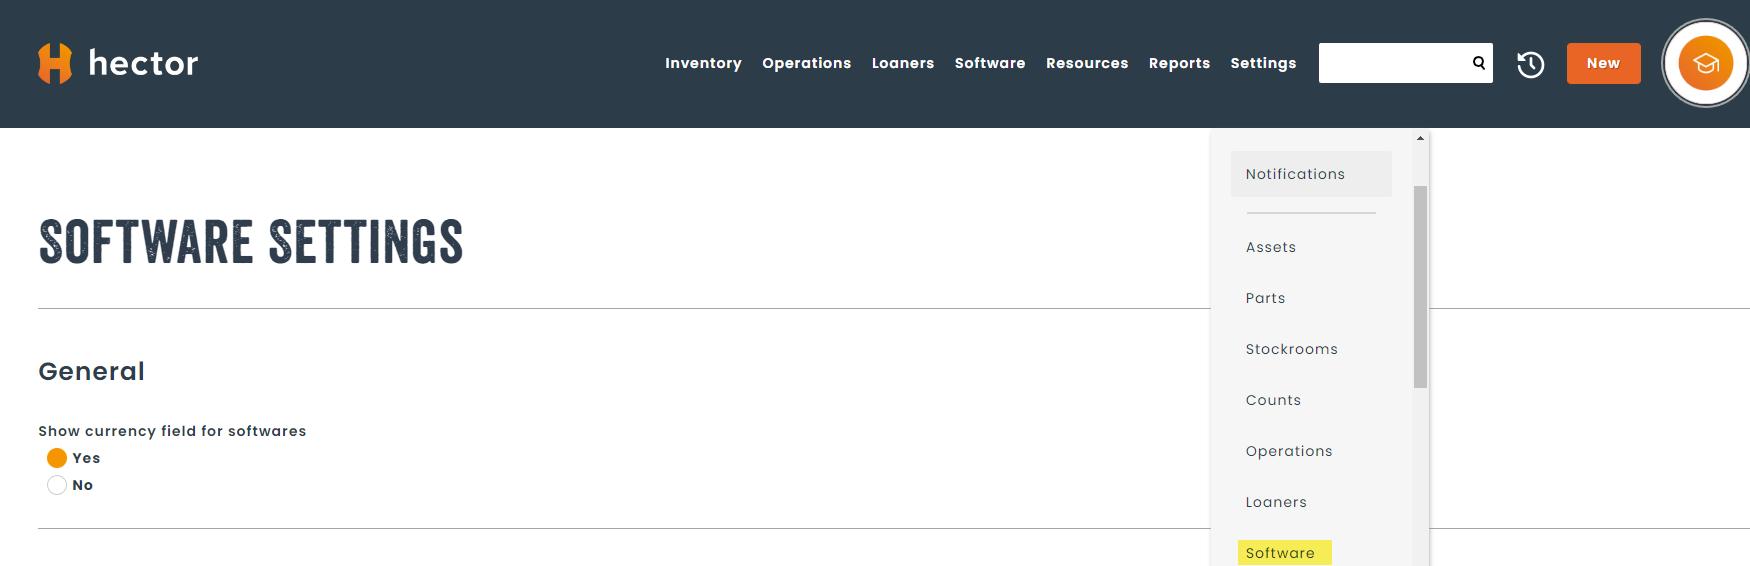Select Stockrooms in the settings dropdown list
Viewport: 1750px width, 566px height.
click(x=1291, y=349)
